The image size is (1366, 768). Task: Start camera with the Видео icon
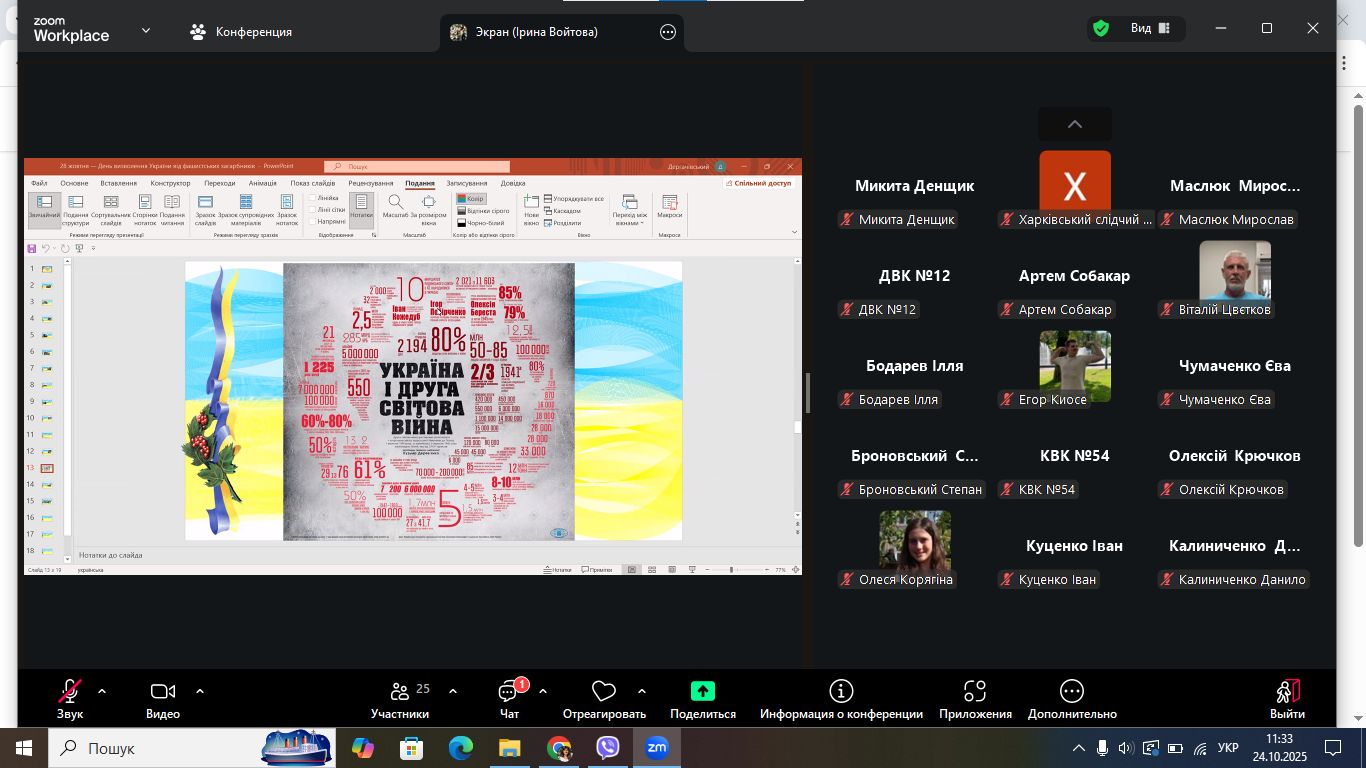pyautogui.click(x=162, y=692)
